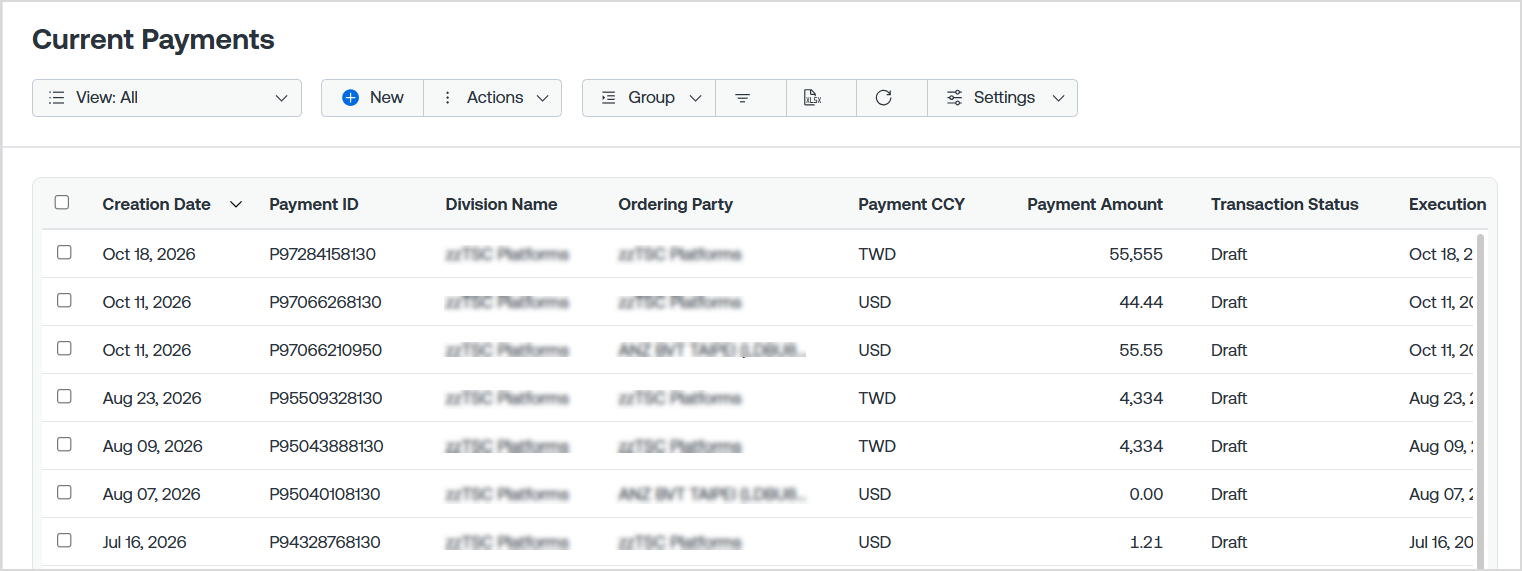
Task: Sort by the Payment Amount column header
Action: tap(1095, 204)
